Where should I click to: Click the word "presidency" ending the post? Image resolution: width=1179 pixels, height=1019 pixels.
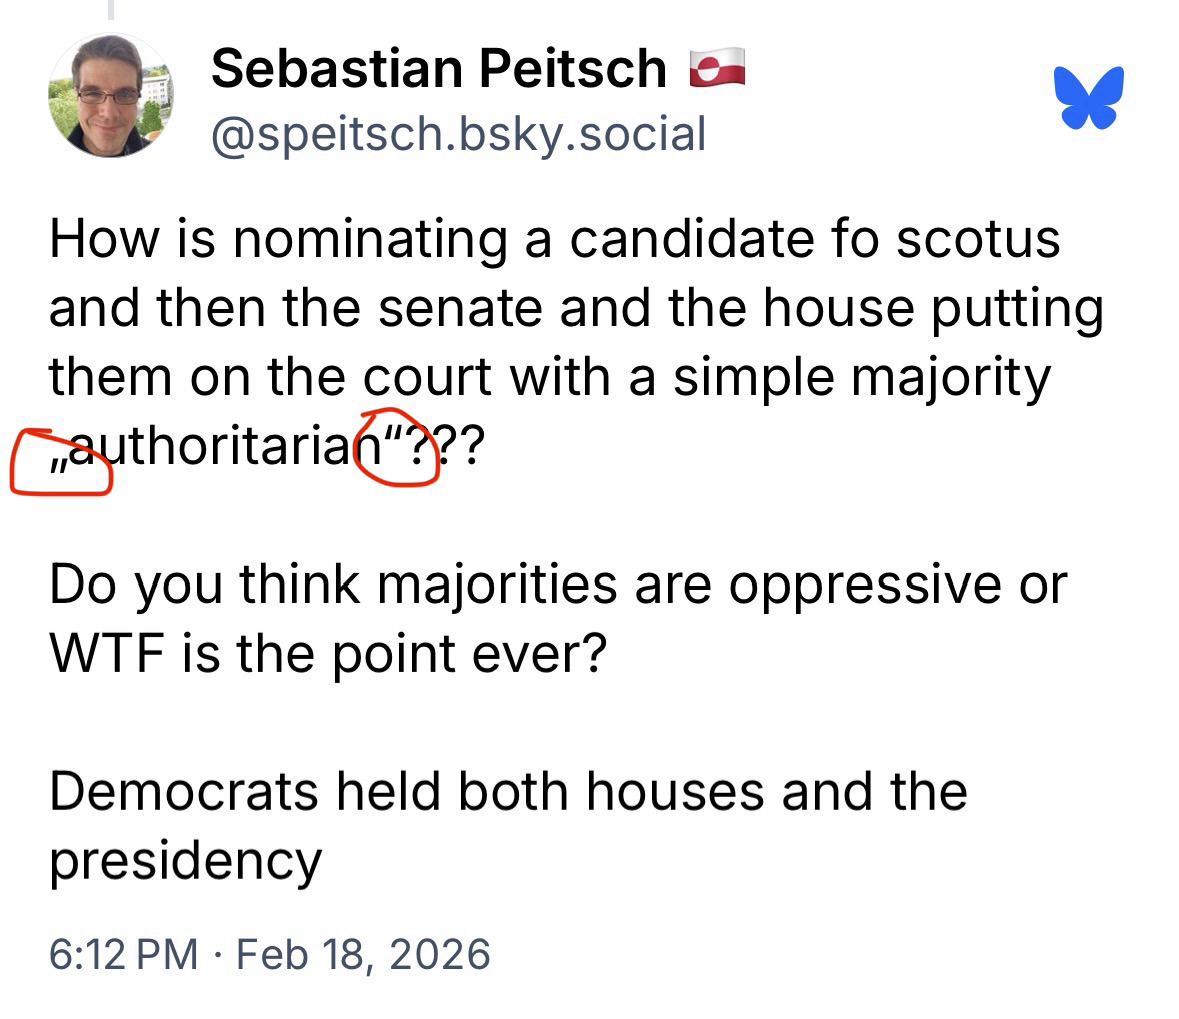(x=185, y=861)
